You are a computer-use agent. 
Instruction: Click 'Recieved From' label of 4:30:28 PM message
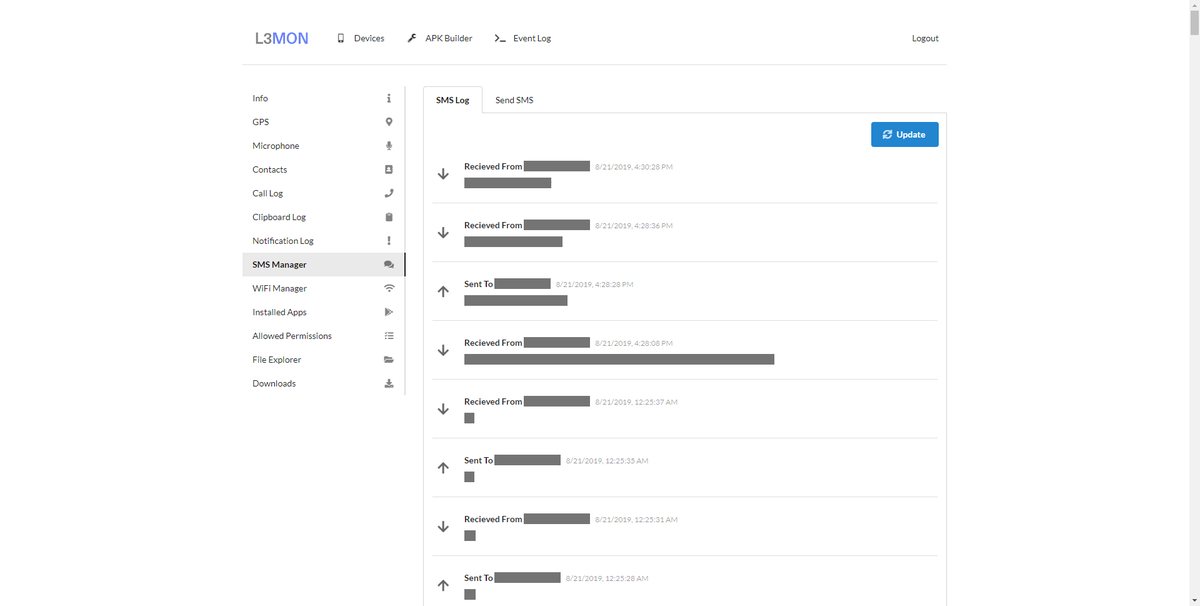493,166
